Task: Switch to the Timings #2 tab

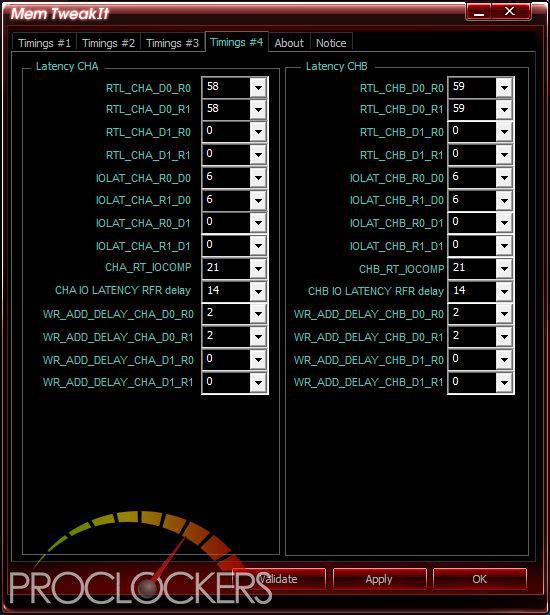Action: 109,43
